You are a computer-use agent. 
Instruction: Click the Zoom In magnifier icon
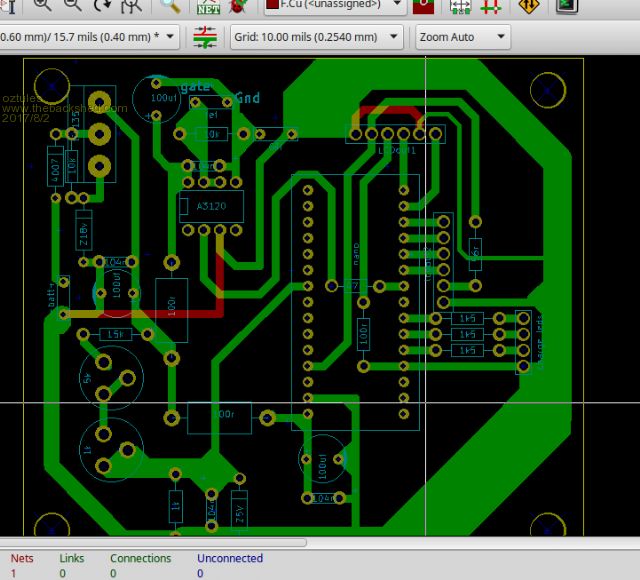click(x=43, y=5)
